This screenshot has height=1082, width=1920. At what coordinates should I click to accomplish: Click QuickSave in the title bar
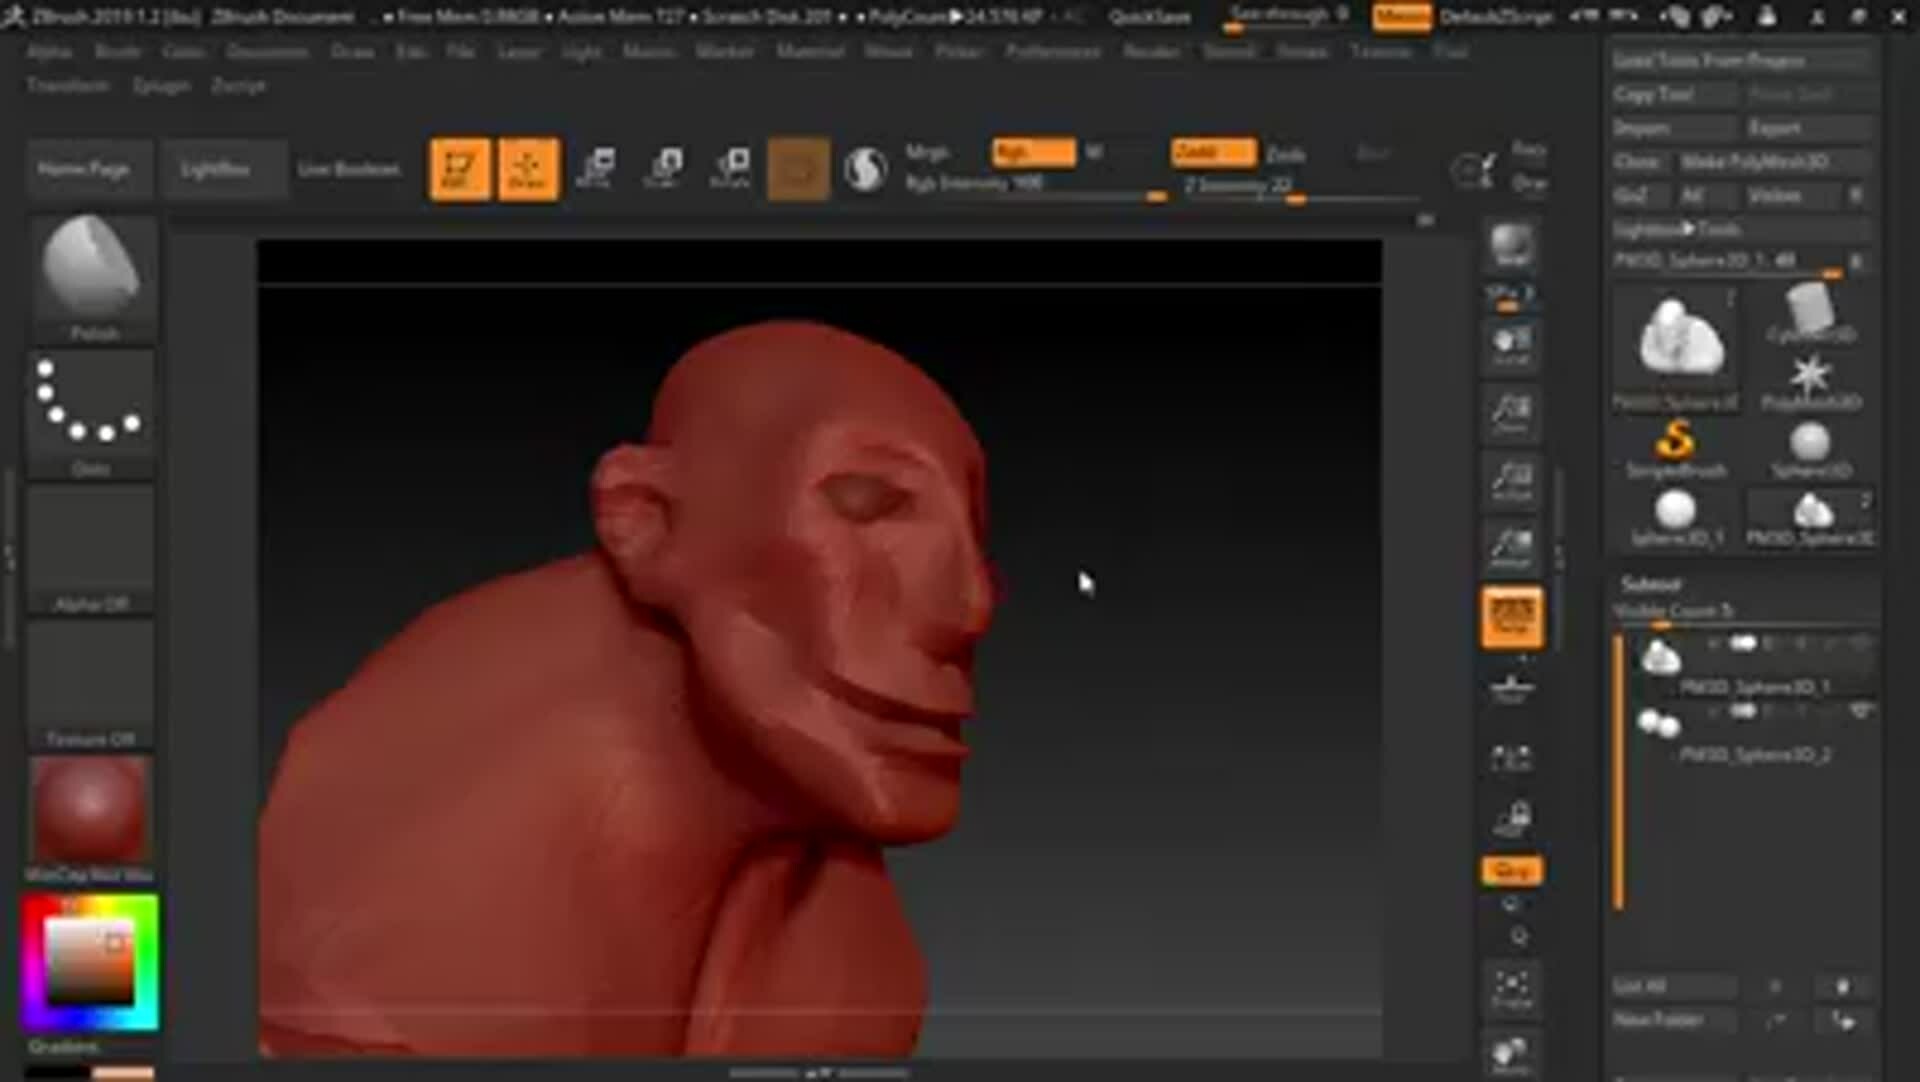pos(1152,16)
